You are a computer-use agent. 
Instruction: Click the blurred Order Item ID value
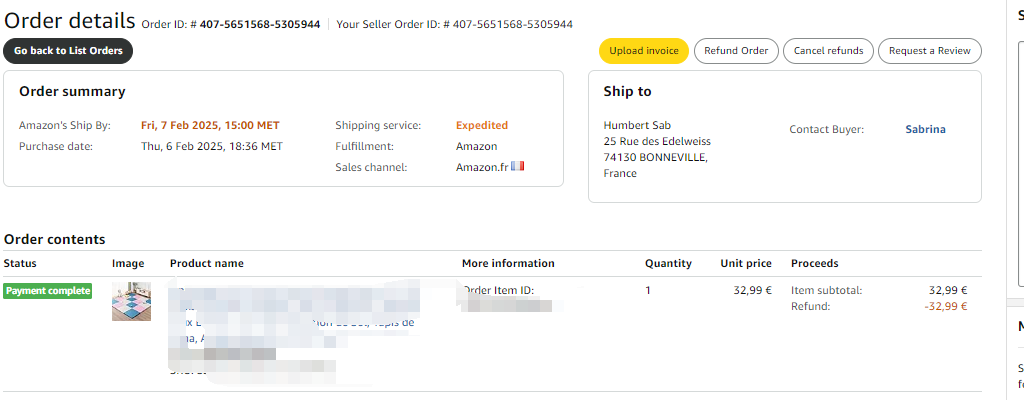[x=505, y=304]
